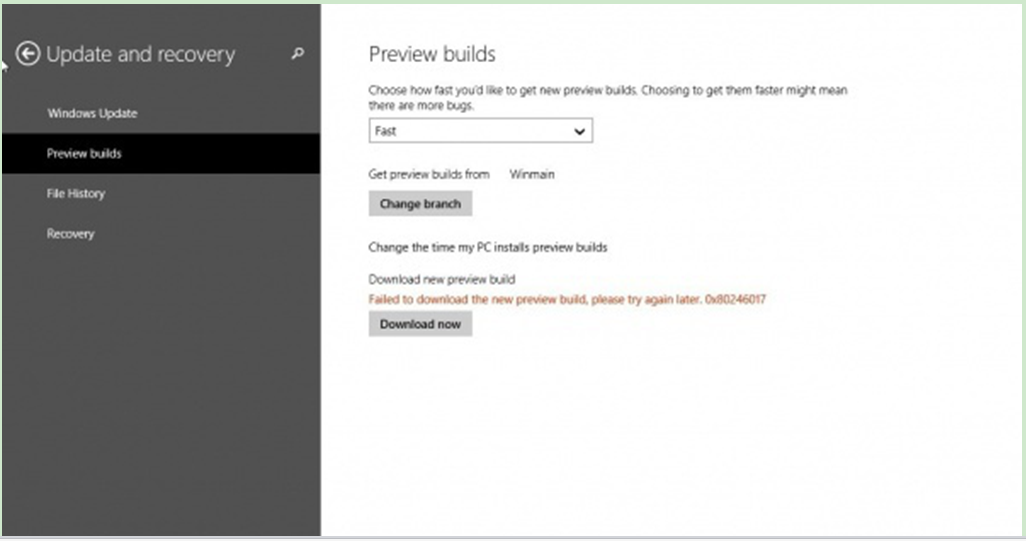The height and width of the screenshot is (541, 1026).
Task: Click the 'Download new preview build' label
Action: (442, 280)
